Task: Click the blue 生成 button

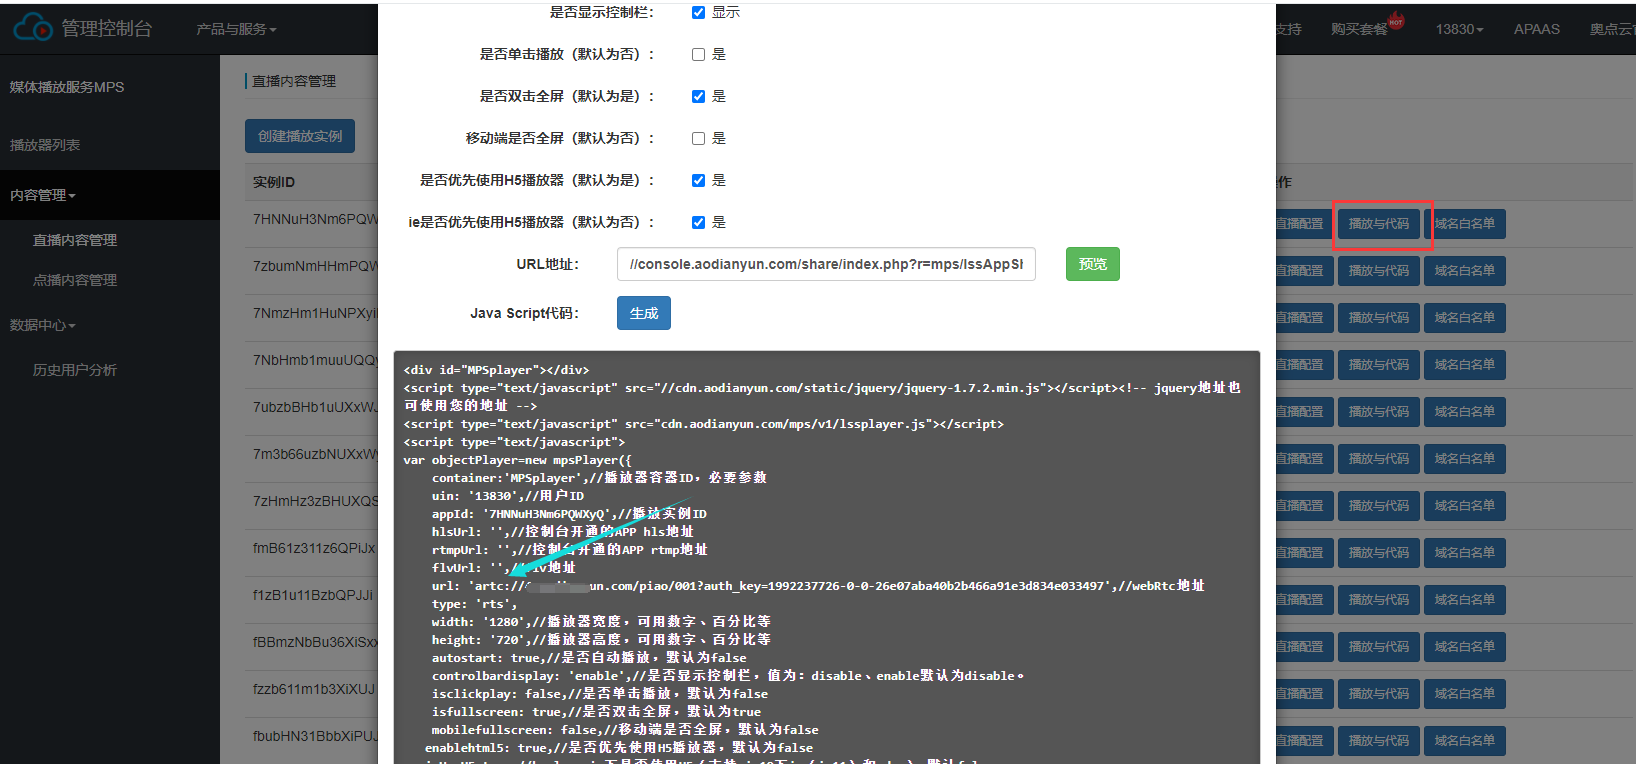Action: tap(644, 313)
